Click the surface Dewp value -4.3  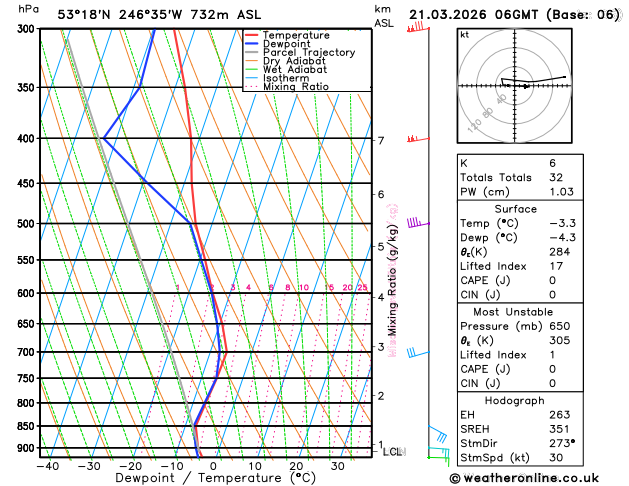562,237
